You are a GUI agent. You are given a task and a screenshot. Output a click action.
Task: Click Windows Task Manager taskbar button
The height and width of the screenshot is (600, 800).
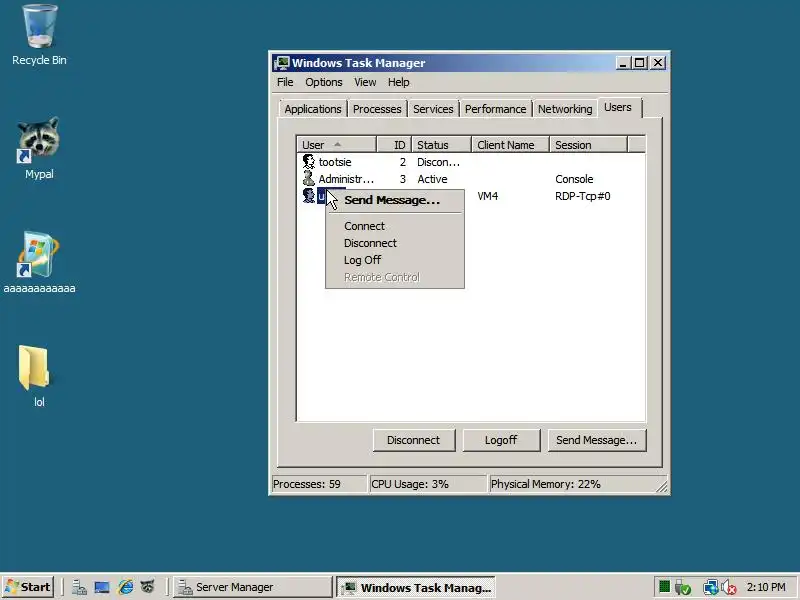416,587
